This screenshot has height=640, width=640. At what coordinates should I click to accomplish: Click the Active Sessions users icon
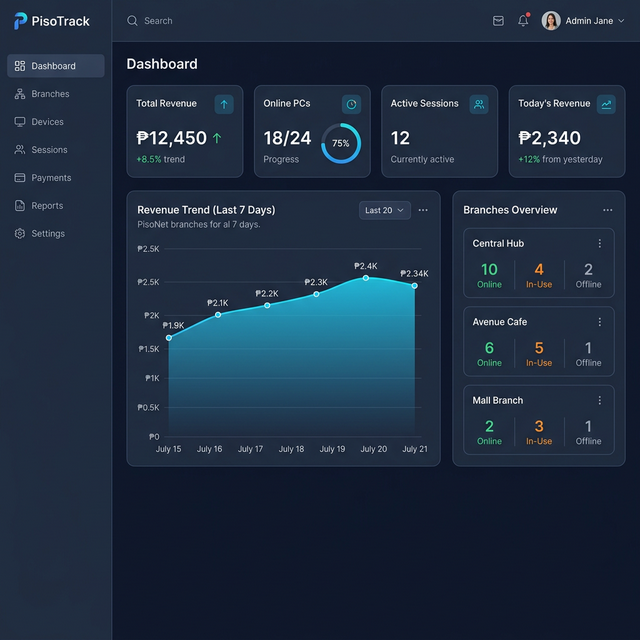coord(479,104)
